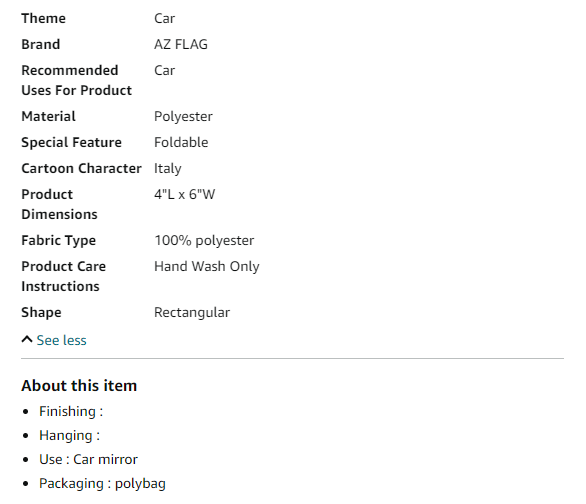Click the AZ FLAG brand value

181,44
